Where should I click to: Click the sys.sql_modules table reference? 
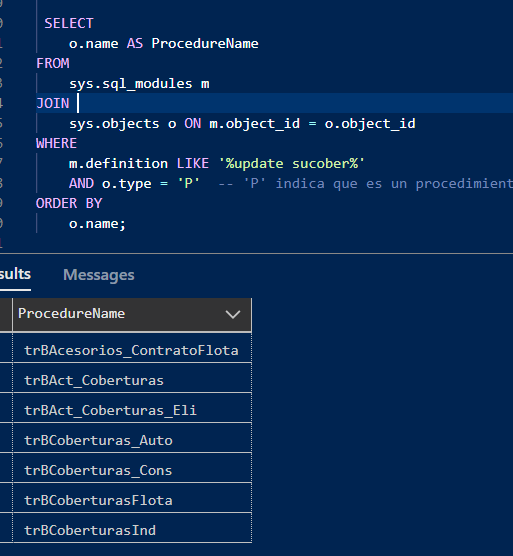pyautogui.click(x=130, y=84)
